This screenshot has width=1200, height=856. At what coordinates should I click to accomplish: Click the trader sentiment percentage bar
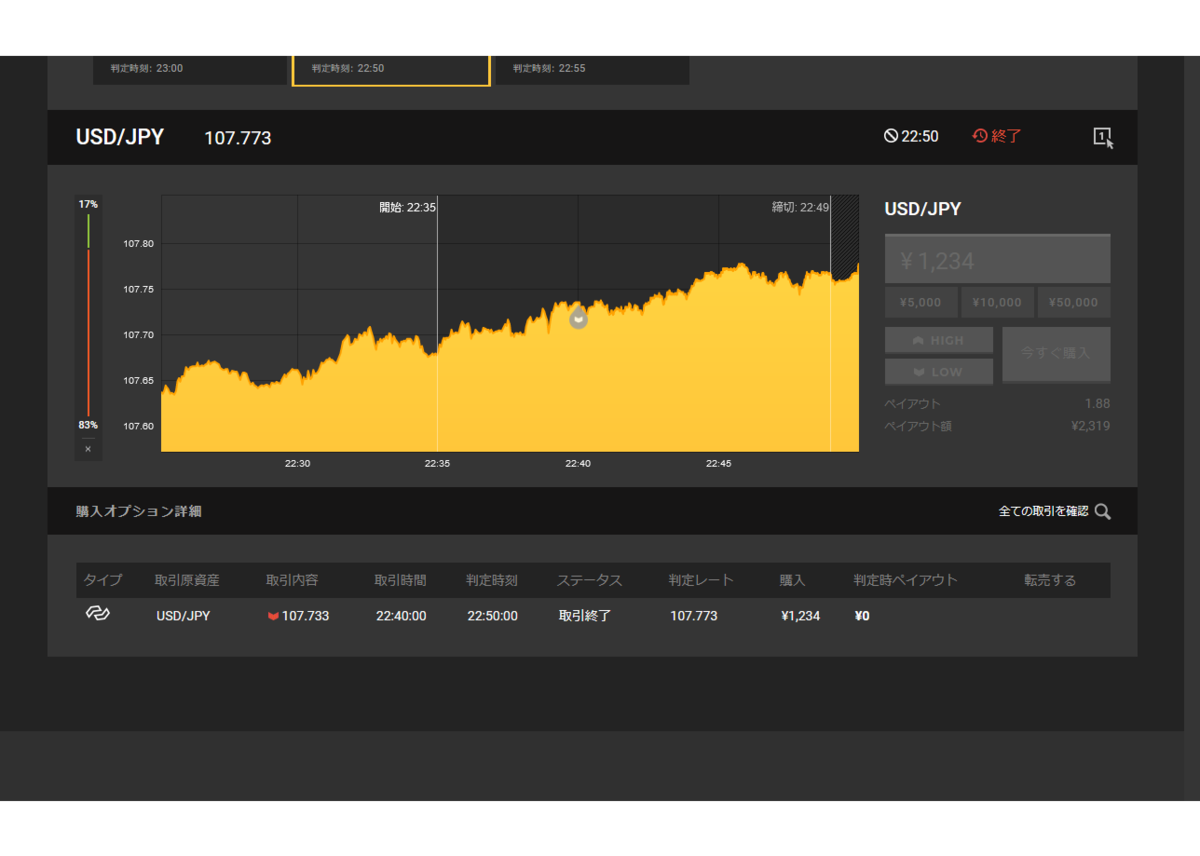(88, 314)
